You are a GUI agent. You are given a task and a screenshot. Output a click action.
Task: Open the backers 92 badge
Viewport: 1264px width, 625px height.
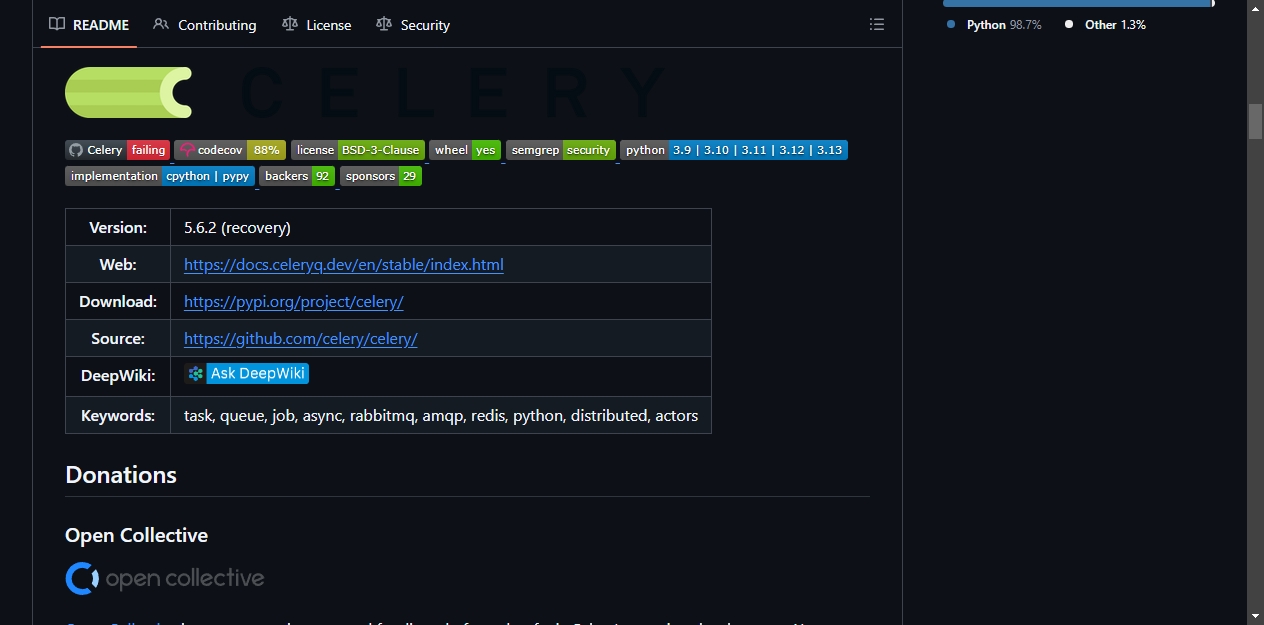[297, 176]
